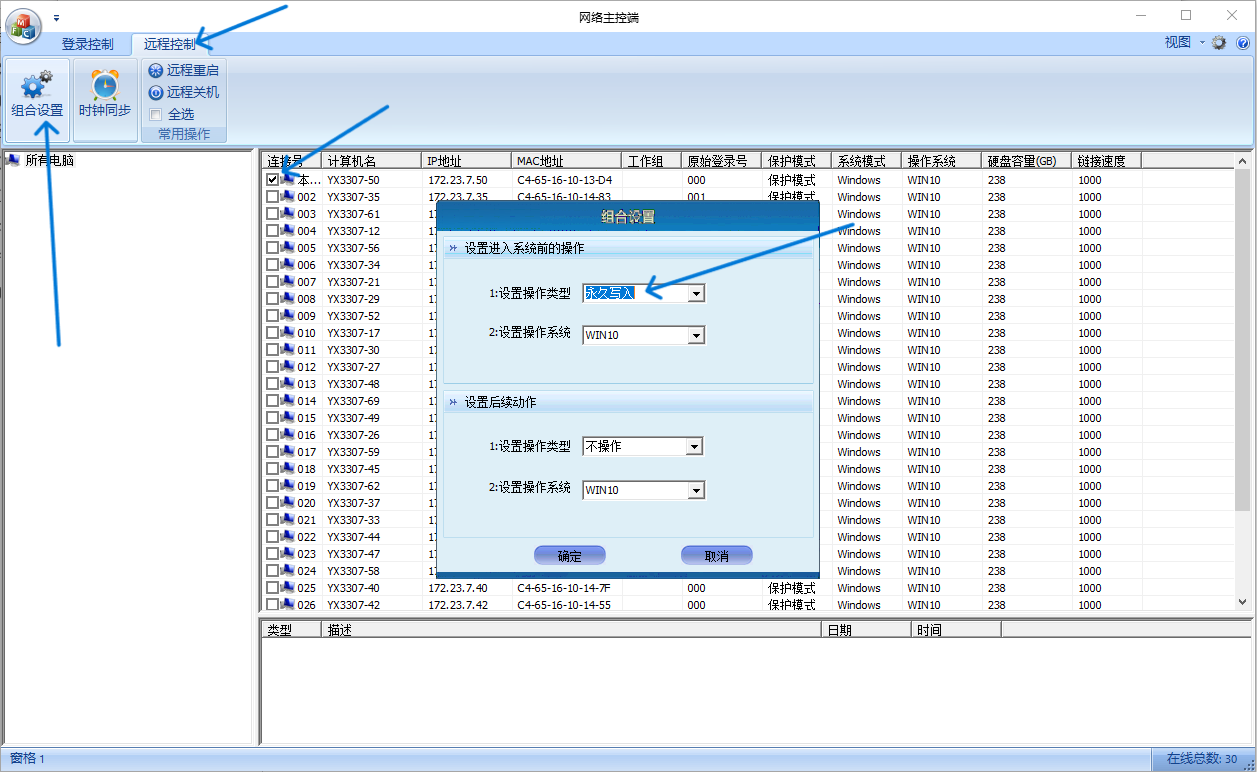Sort by the IP地址 column header
1257x772 pixels.
tap(467, 161)
